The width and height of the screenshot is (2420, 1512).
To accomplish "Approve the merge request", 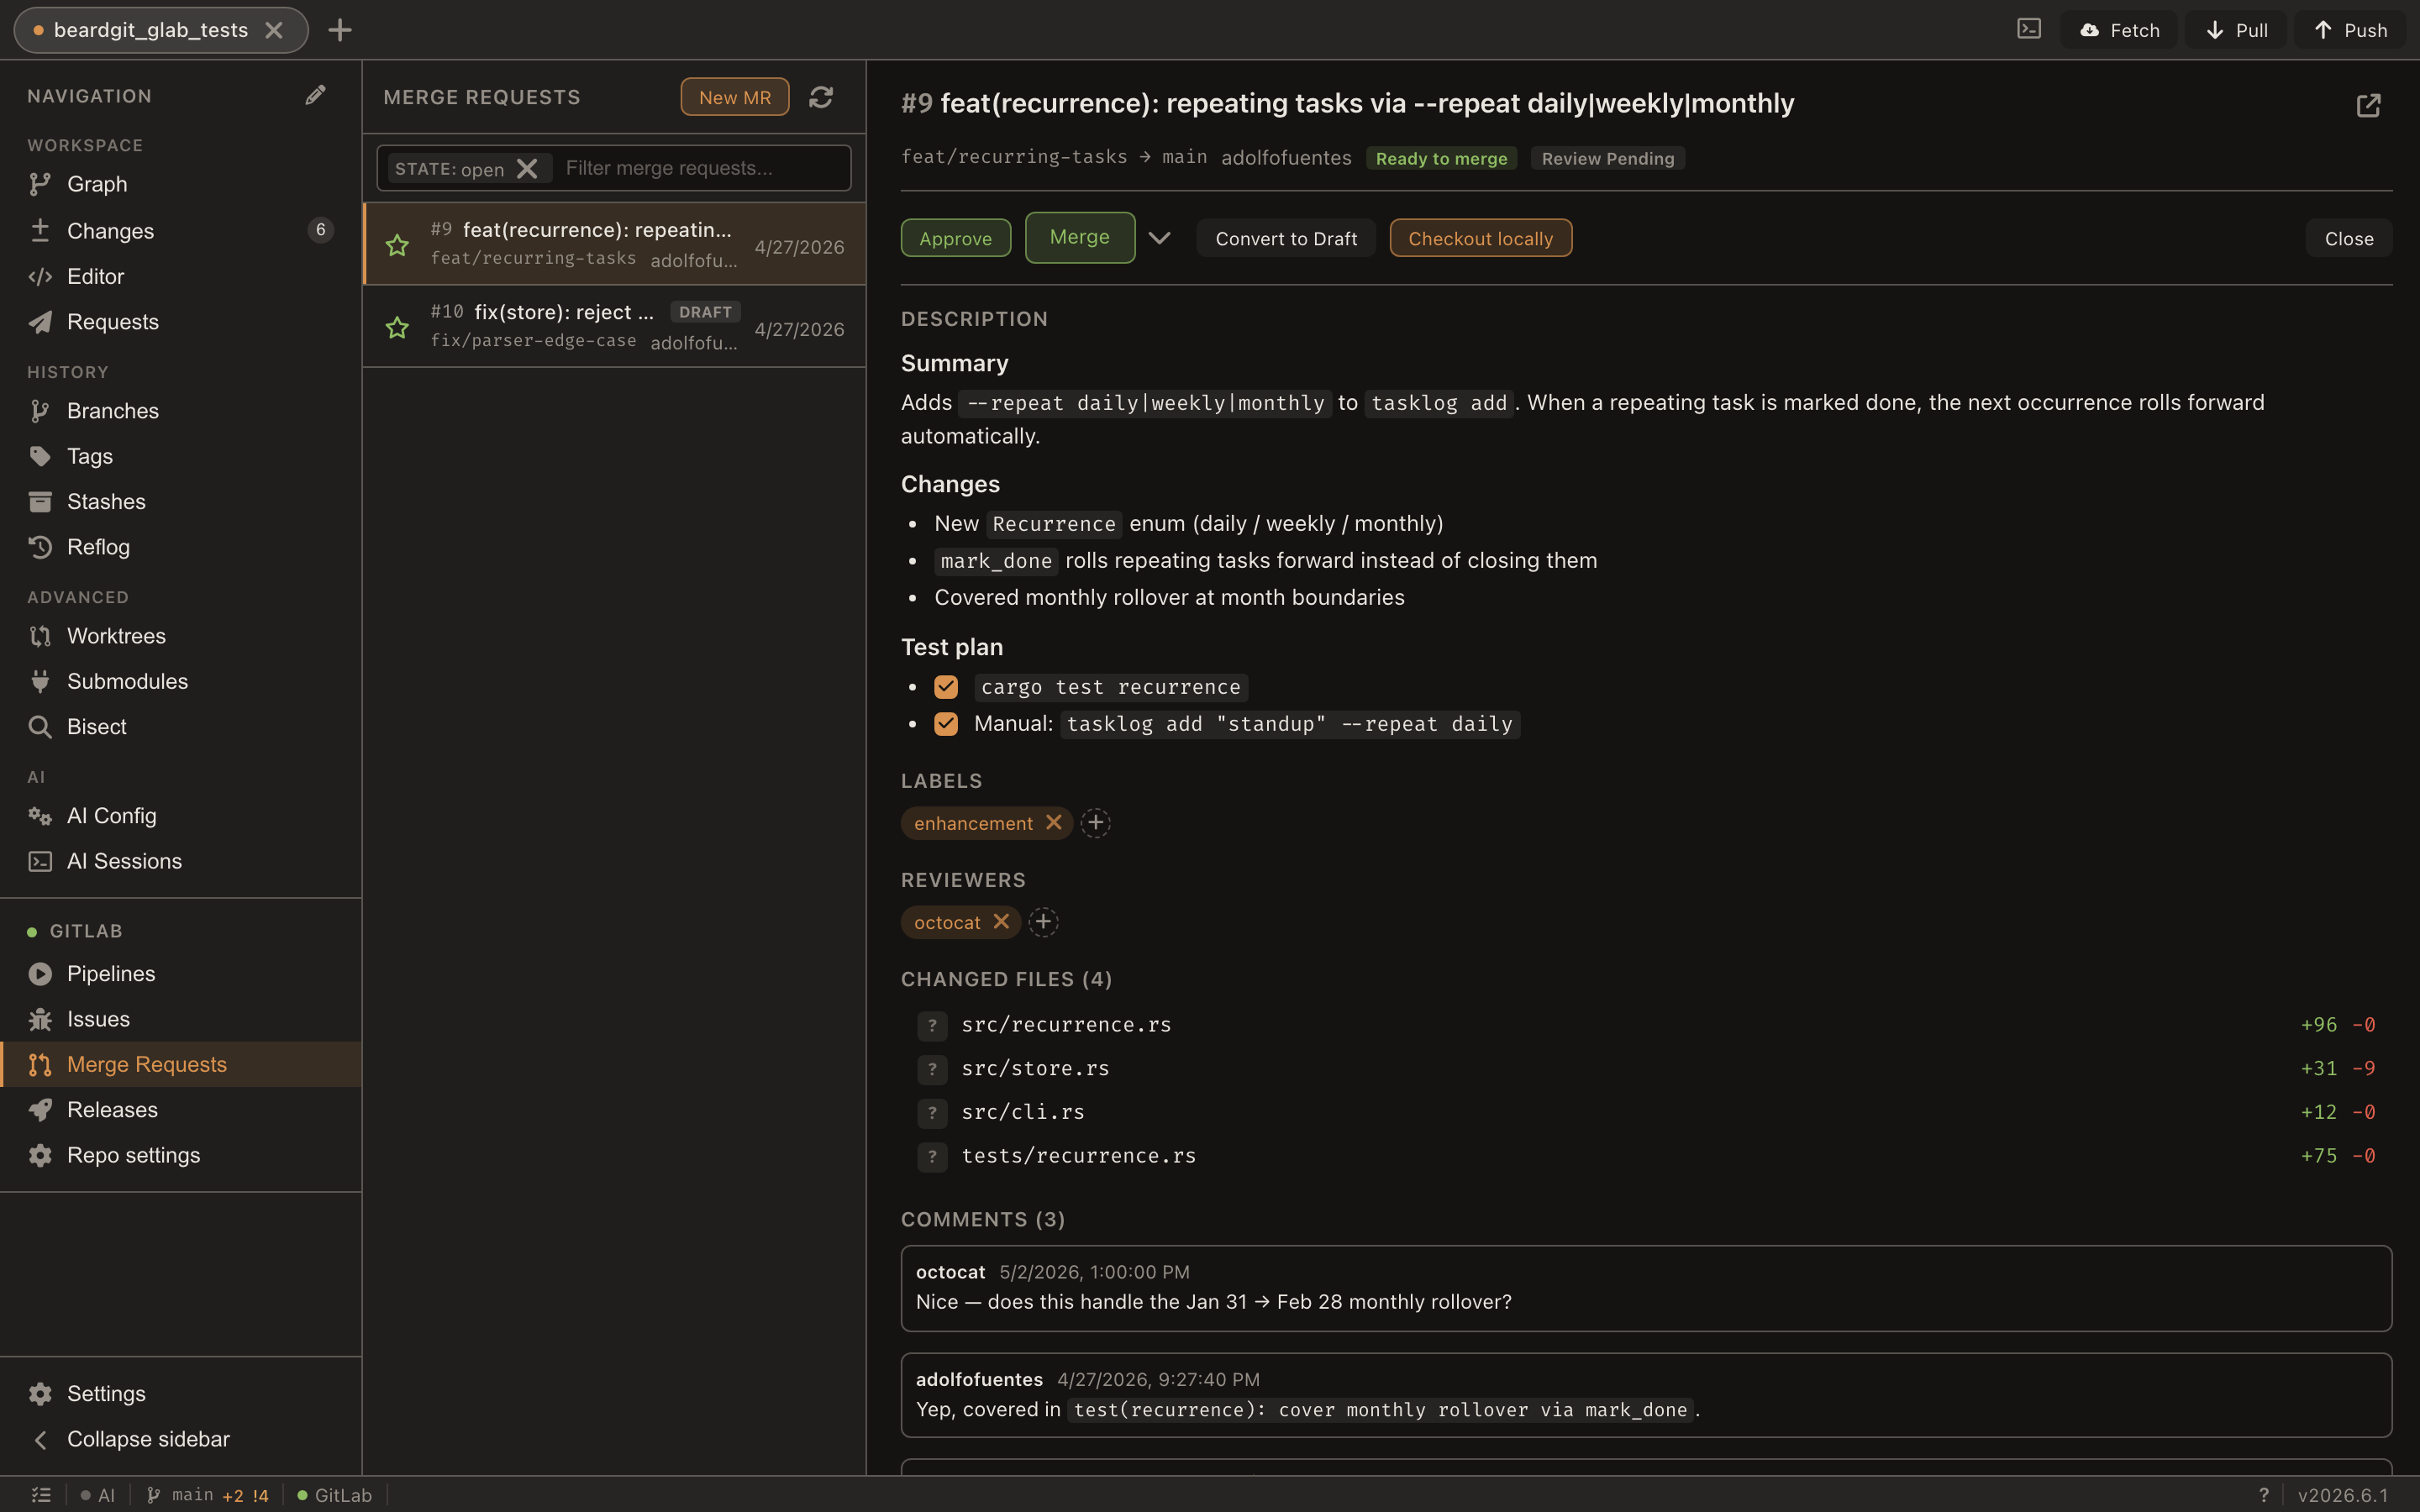I will [955, 238].
